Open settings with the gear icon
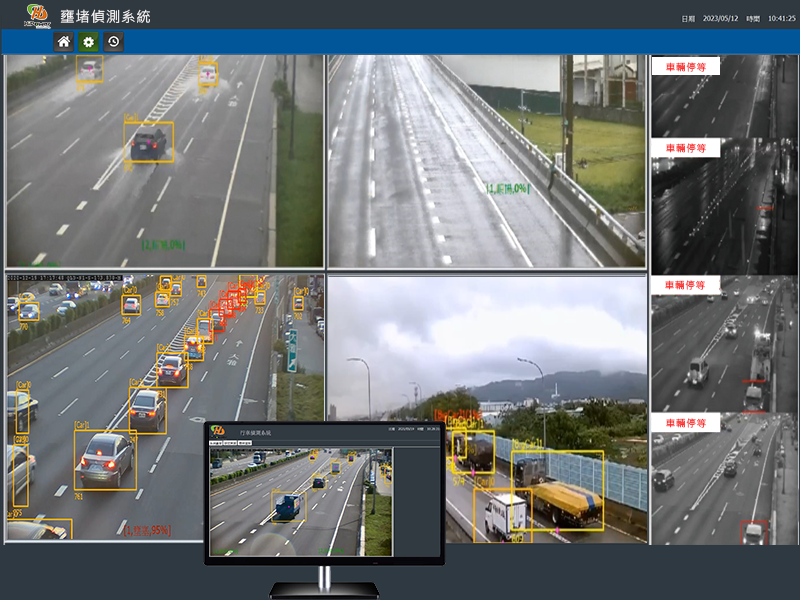Screen dimensions: 800x600 coord(88,42)
